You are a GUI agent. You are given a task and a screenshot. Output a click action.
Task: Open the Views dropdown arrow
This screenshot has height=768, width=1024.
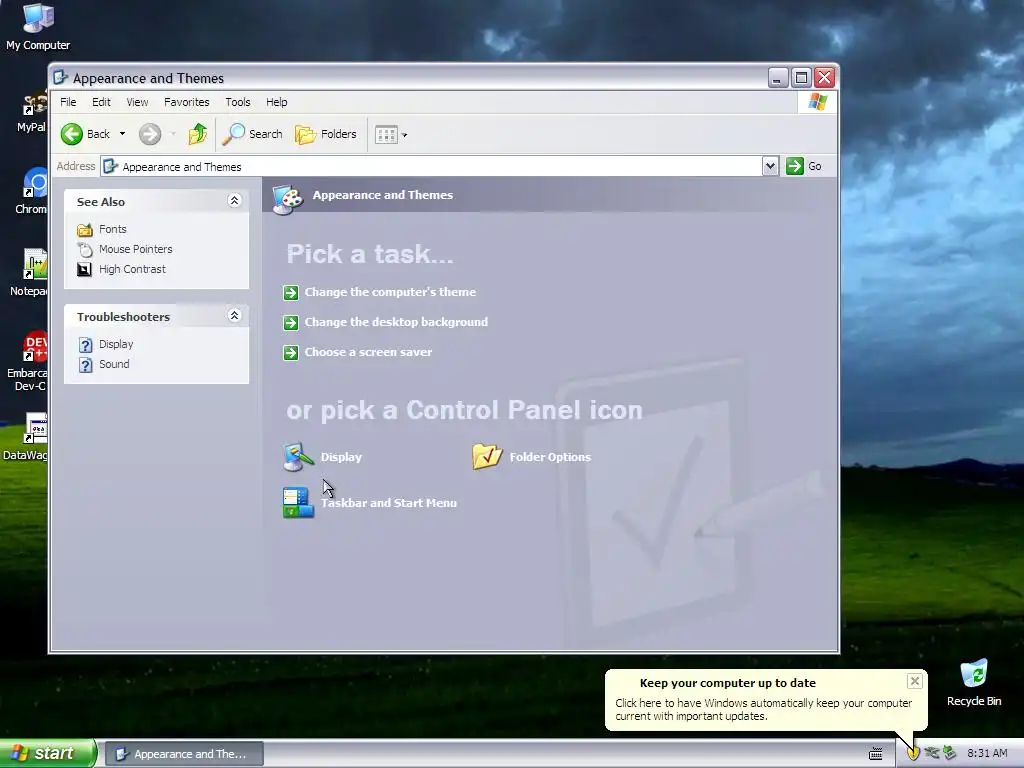pyautogui.click(x=404, y=135)
